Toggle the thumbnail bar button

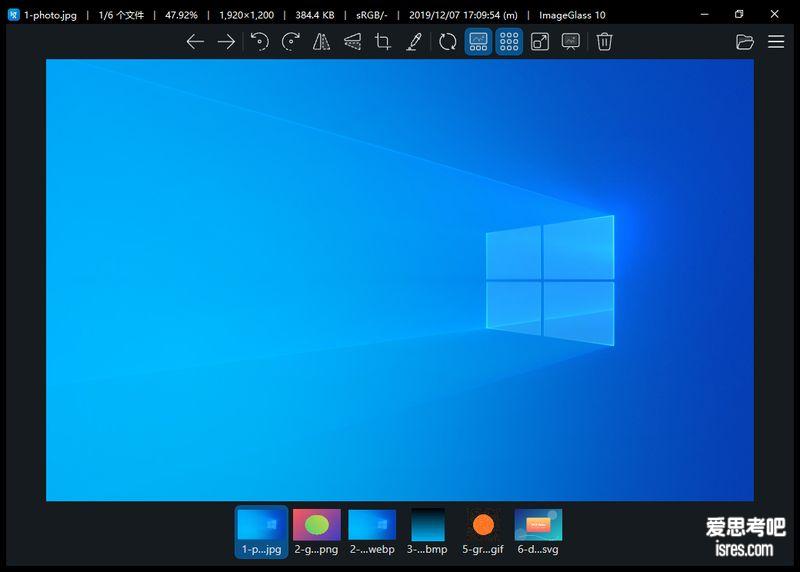[x=478, y=42]
